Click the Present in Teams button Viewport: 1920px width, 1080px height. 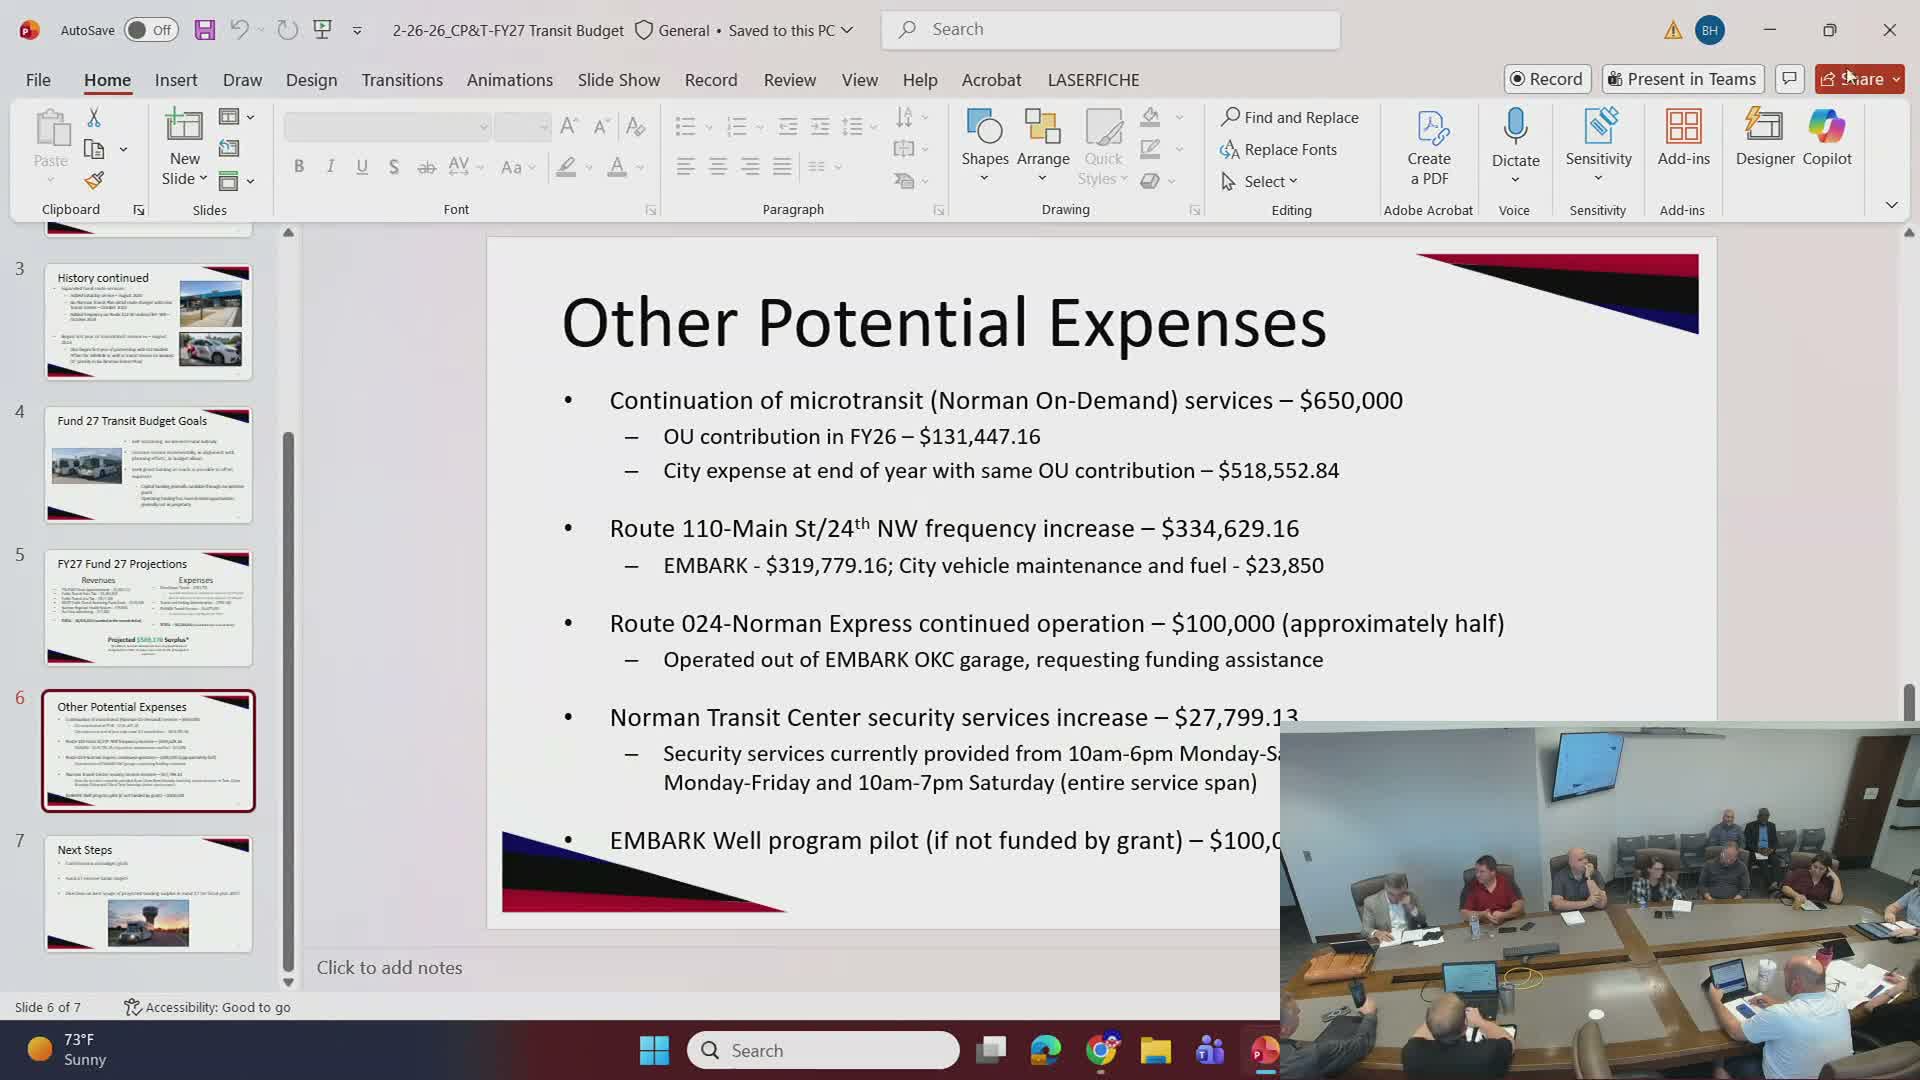[1682, 78]
